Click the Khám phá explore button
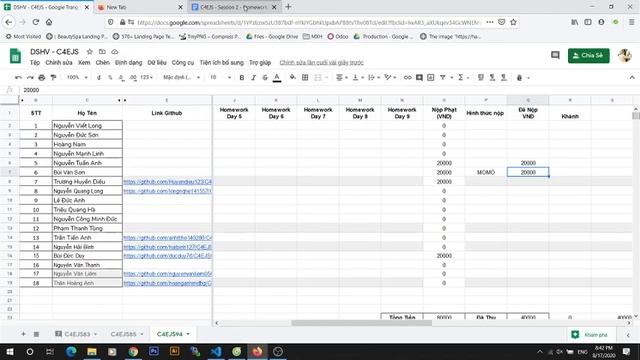The width and height of the screenshot is (640, 360). pyautogui.click(x=589, y=335)
